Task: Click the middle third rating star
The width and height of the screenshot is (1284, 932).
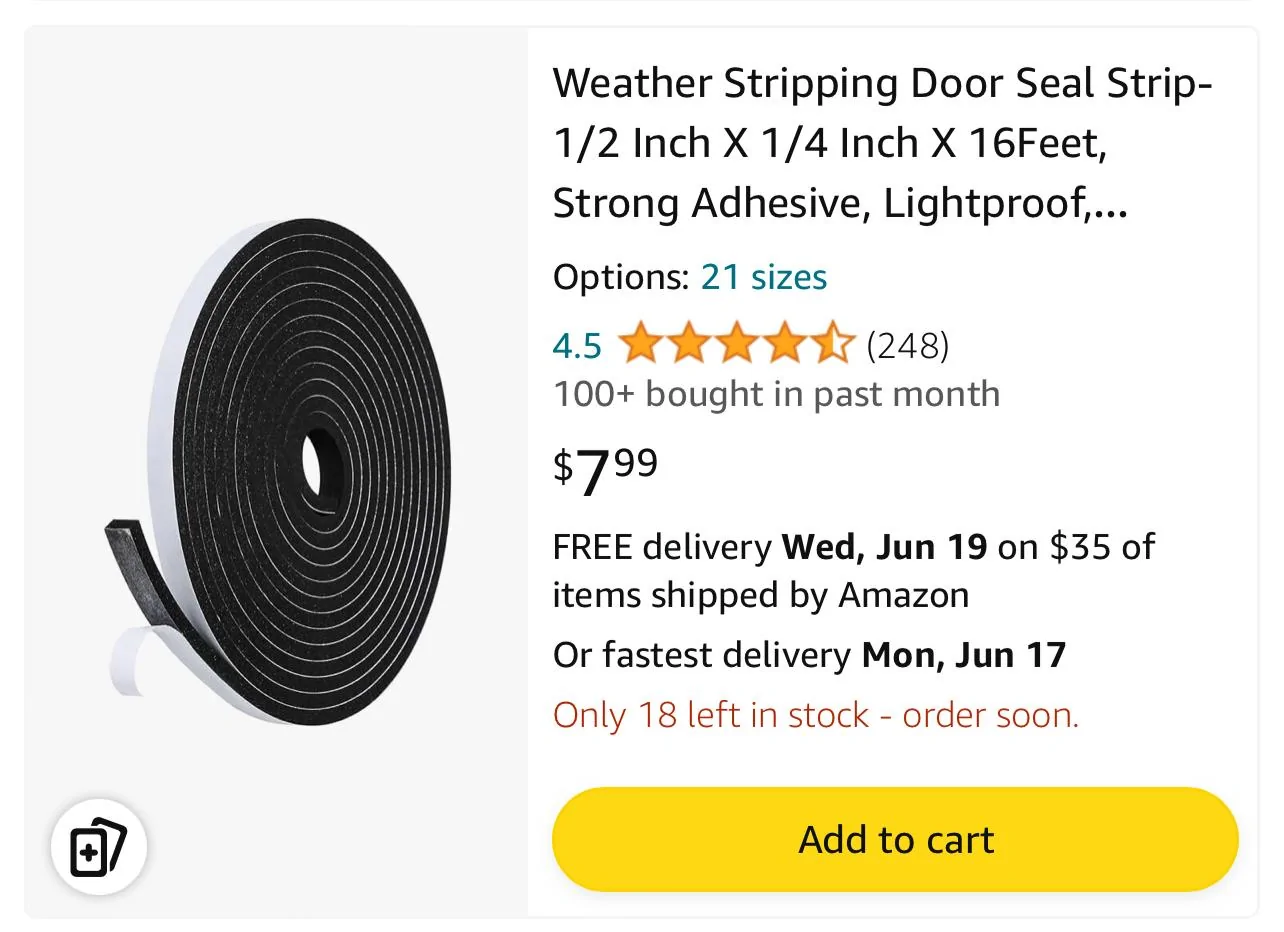Action: 736,345
